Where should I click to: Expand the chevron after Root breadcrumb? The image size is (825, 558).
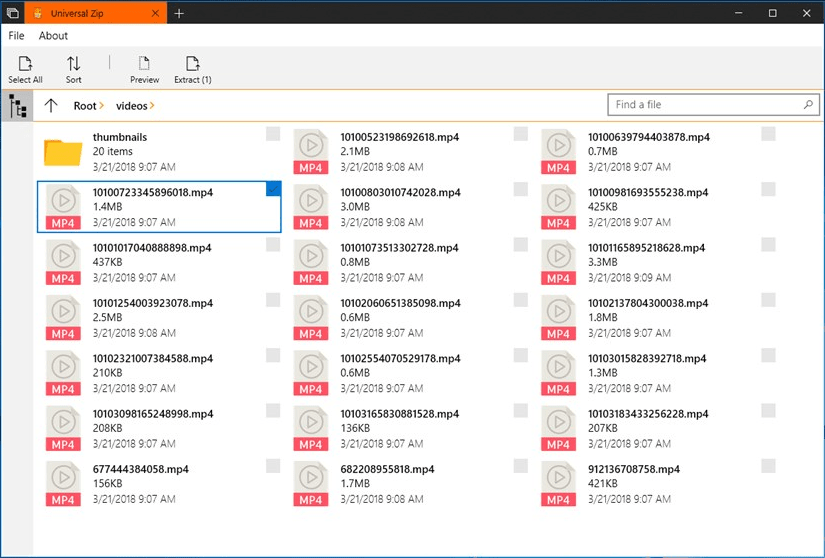point(102,106)
